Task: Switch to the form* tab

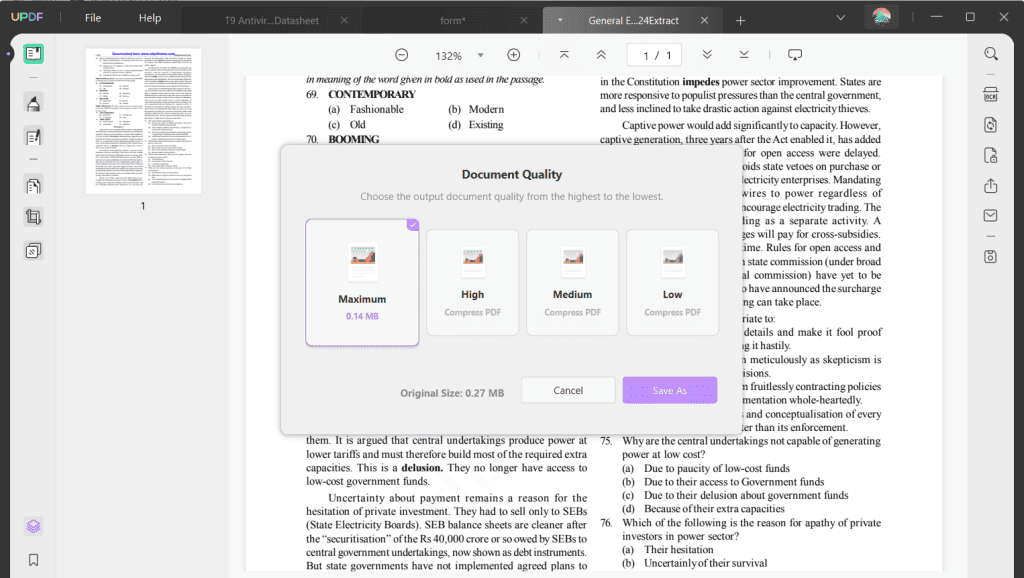Action: tap(452, 20)
